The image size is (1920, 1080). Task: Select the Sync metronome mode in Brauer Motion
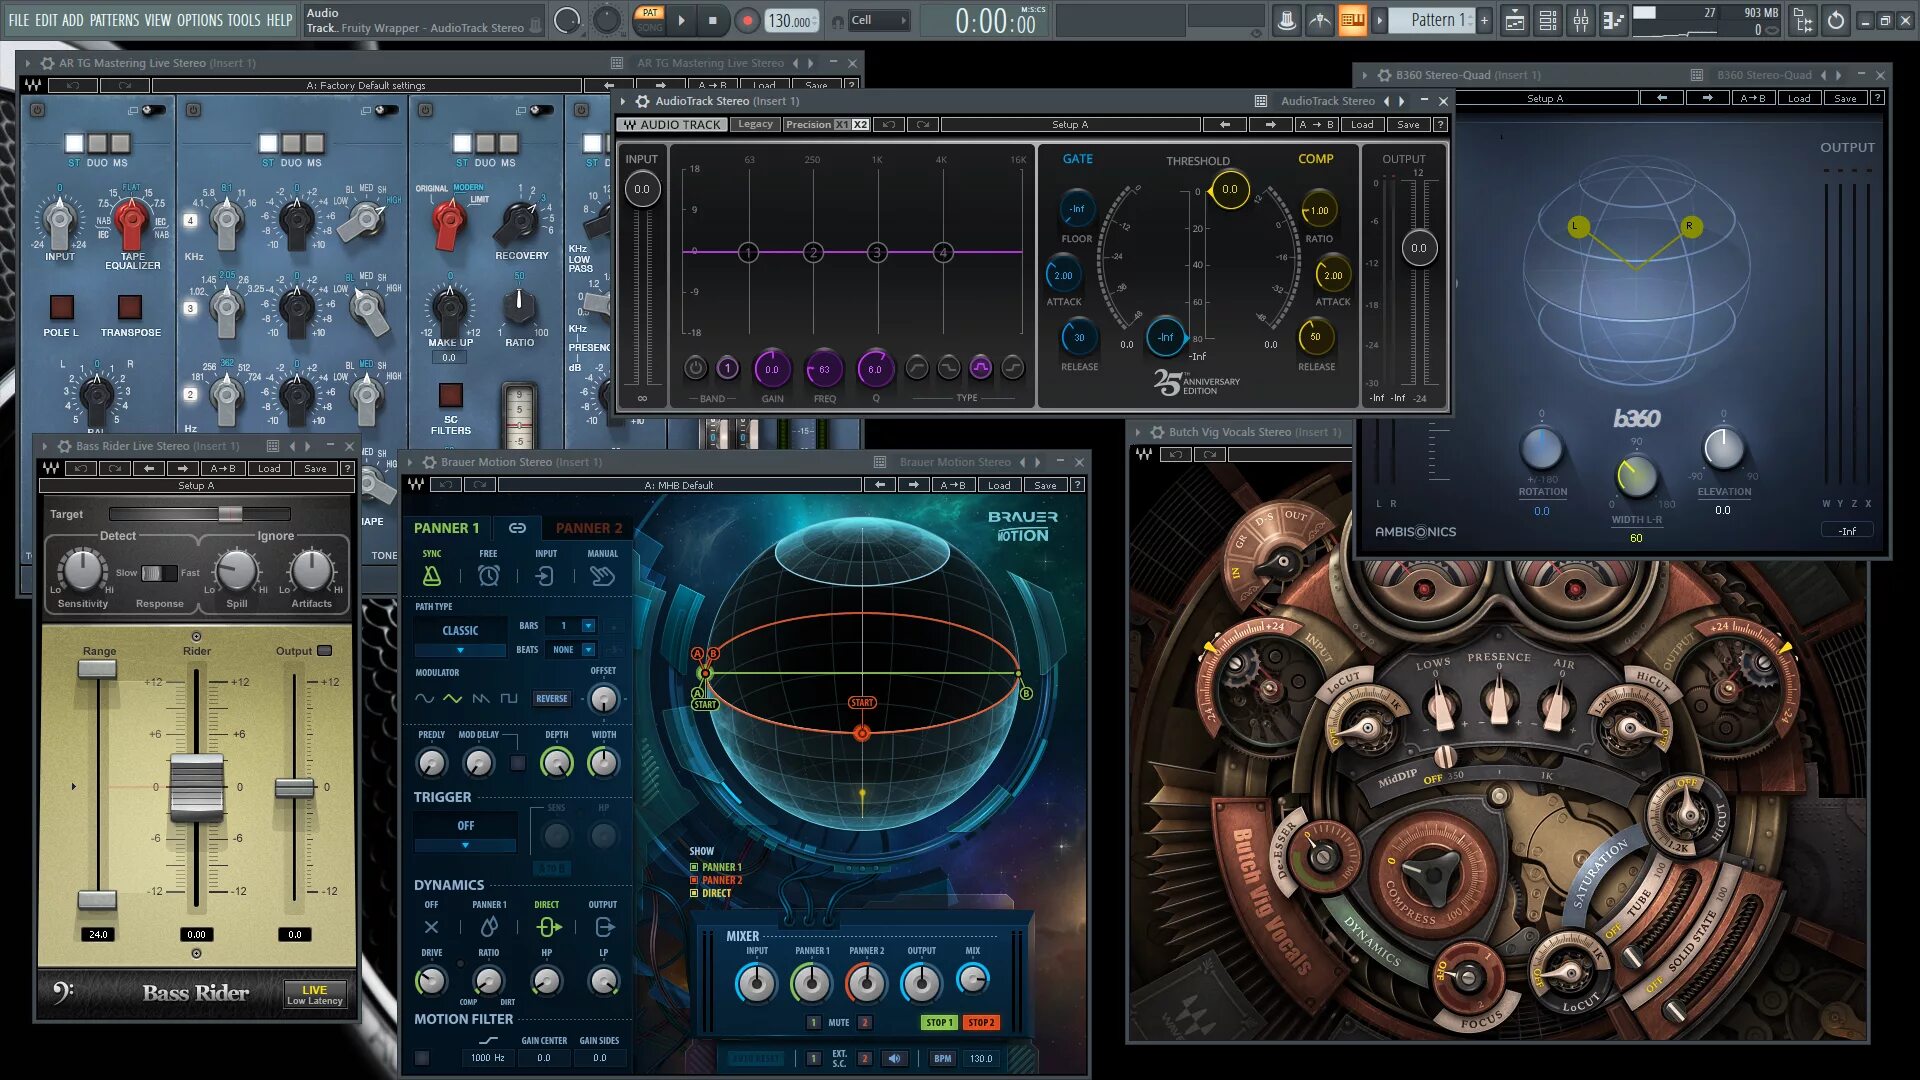tap(432, 576)
